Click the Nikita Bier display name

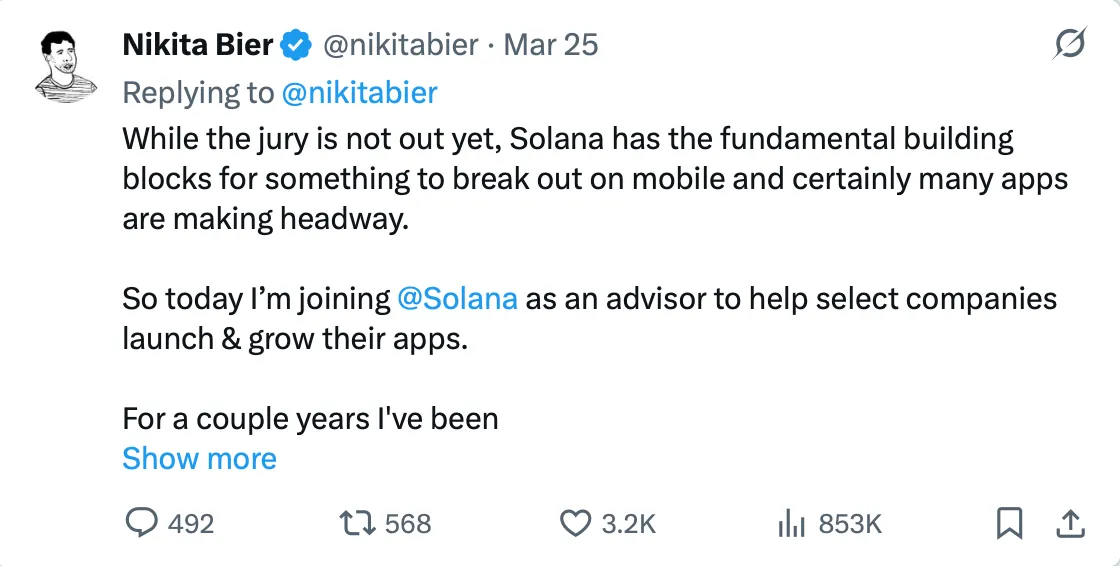197,45
